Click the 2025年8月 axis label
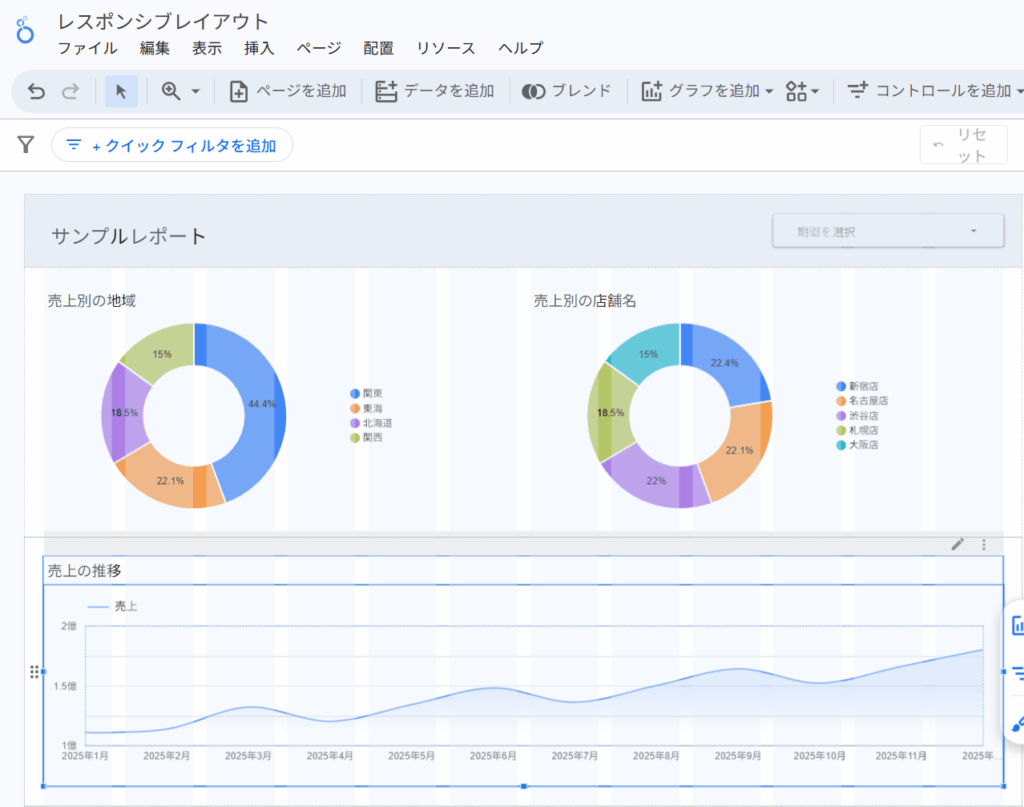 coord(656,755)
